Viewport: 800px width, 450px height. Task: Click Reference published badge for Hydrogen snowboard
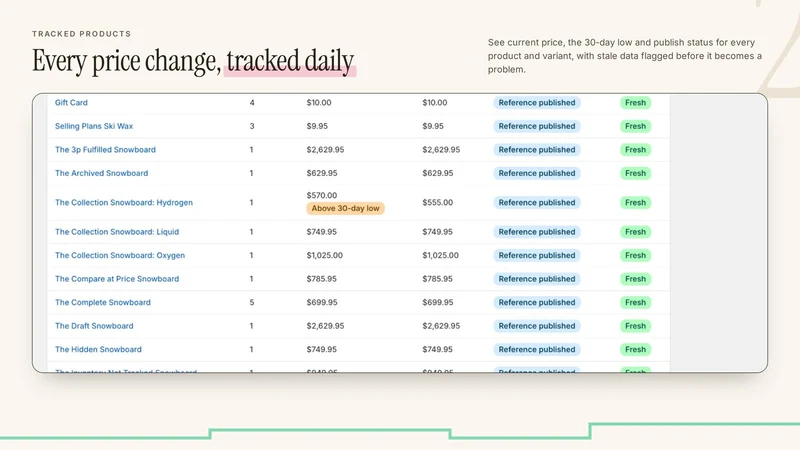537,203
